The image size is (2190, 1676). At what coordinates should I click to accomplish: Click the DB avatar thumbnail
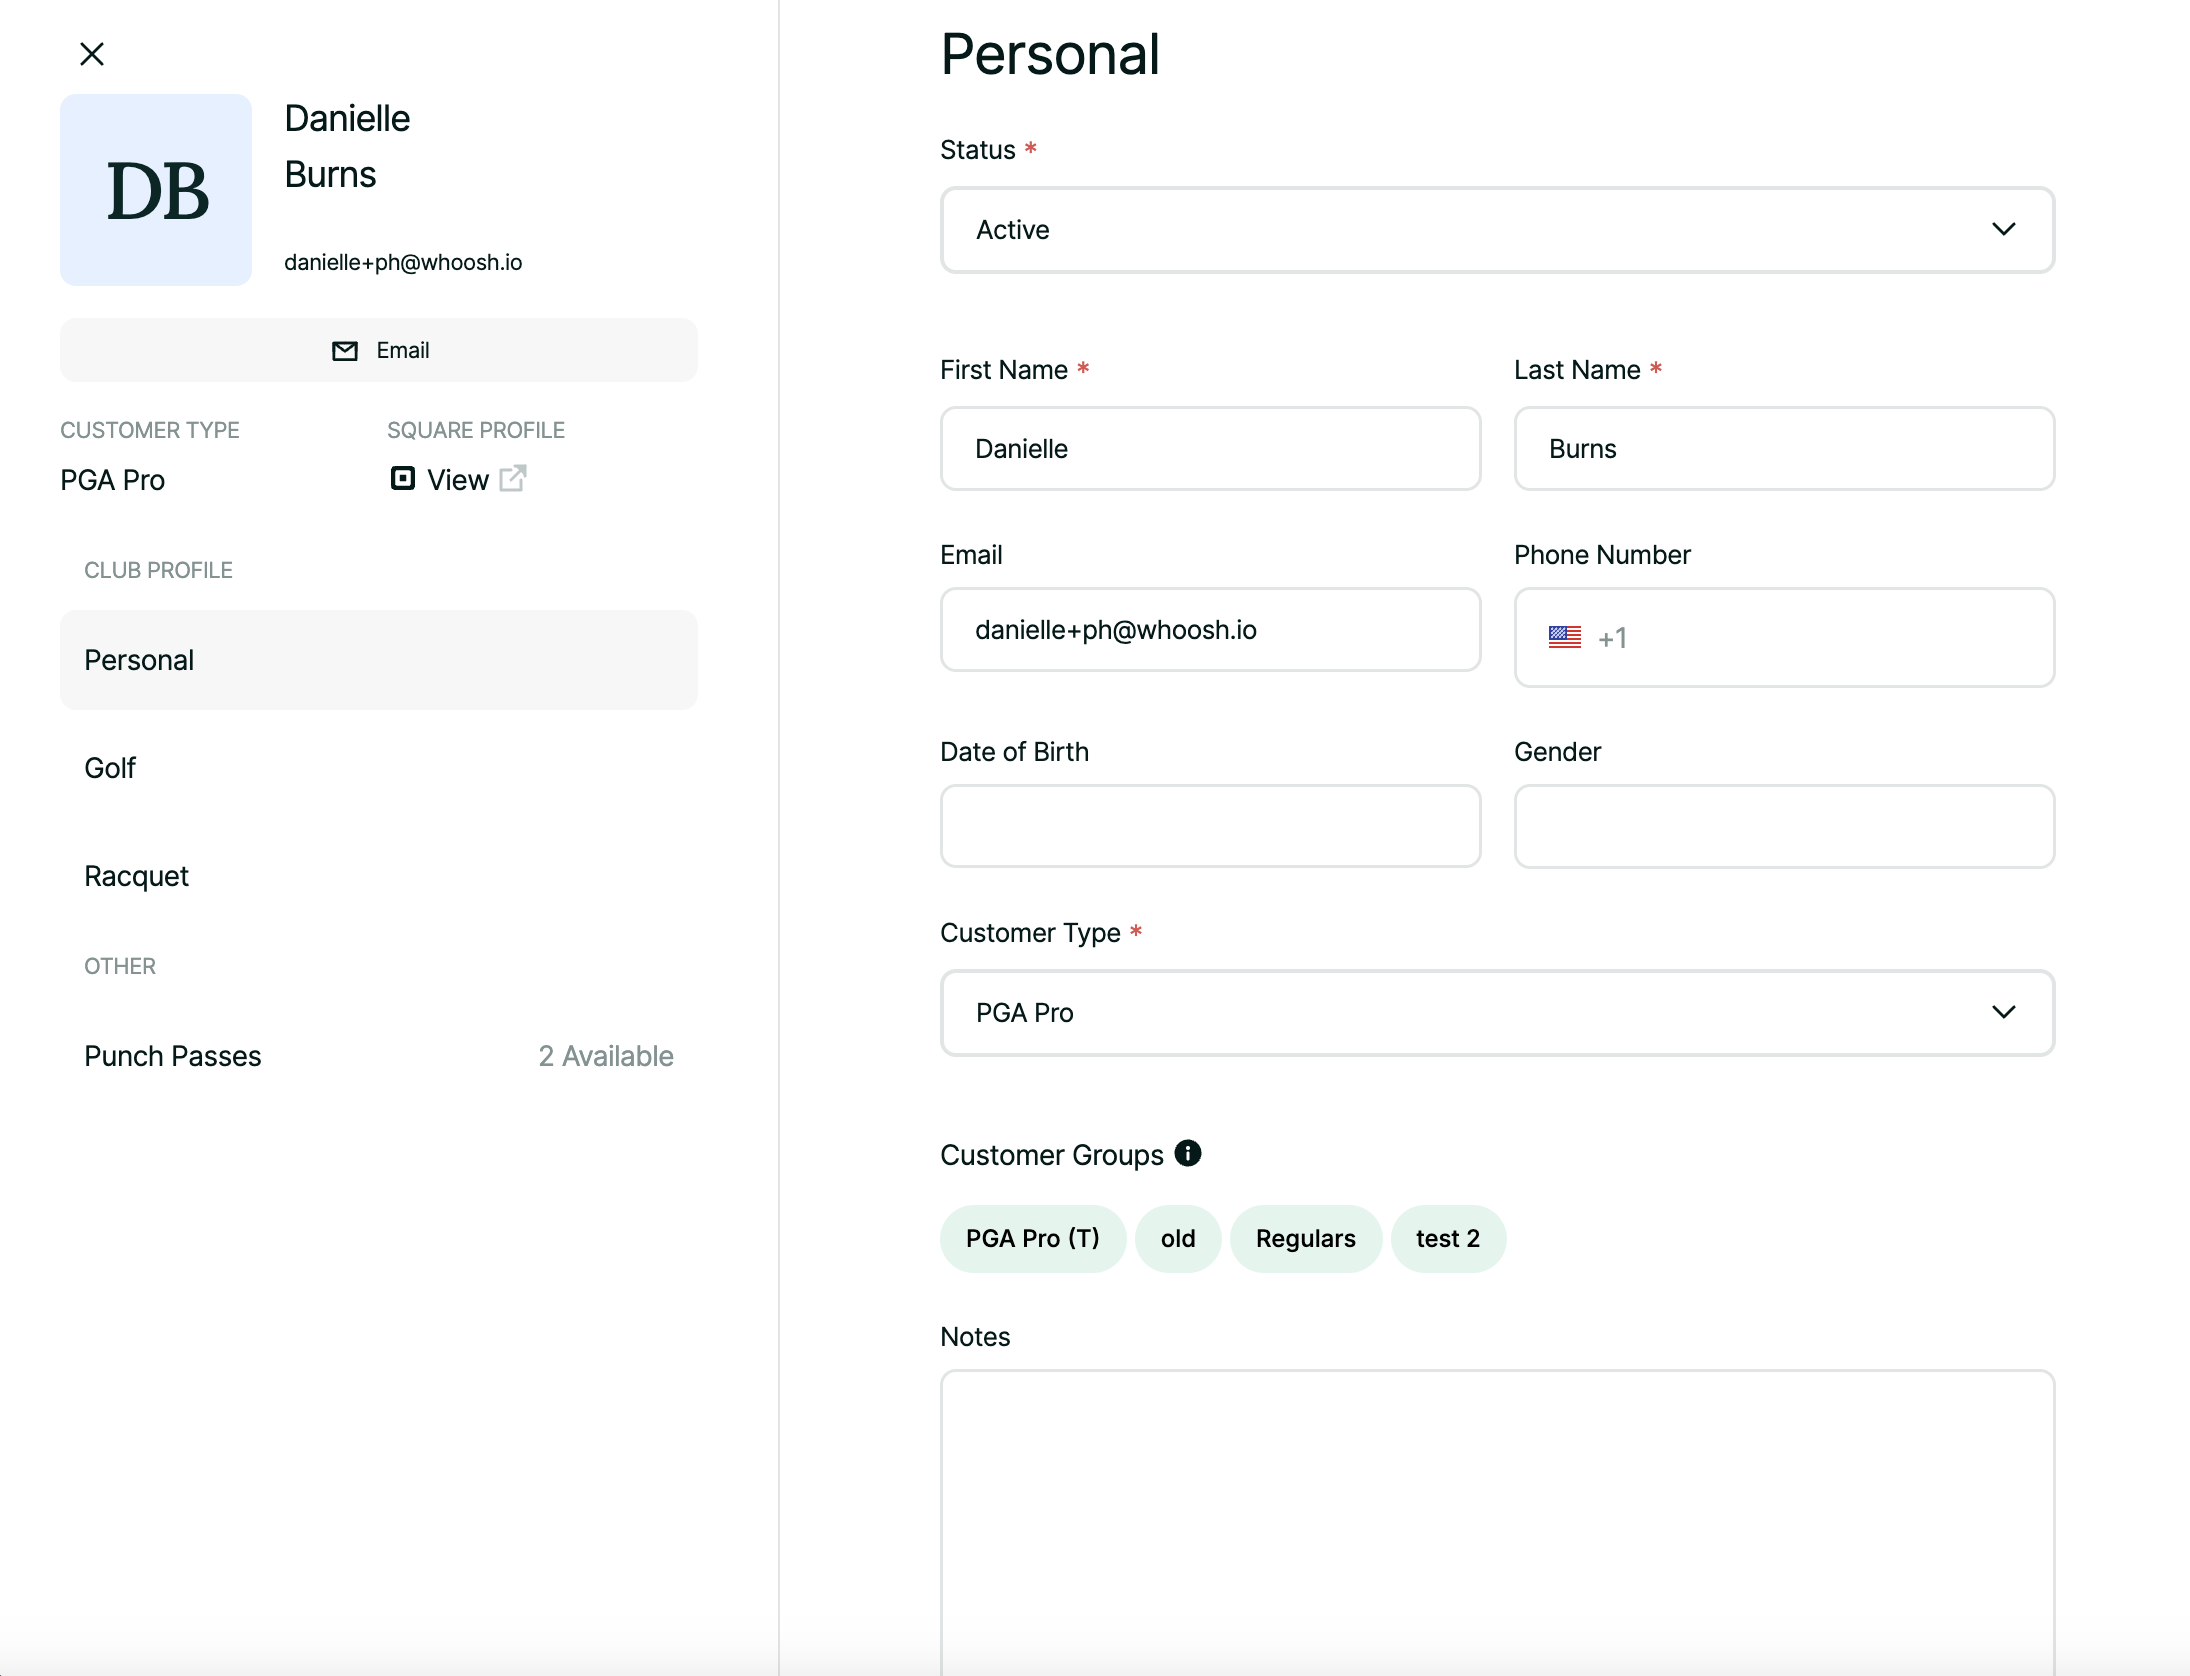[156, 190]
